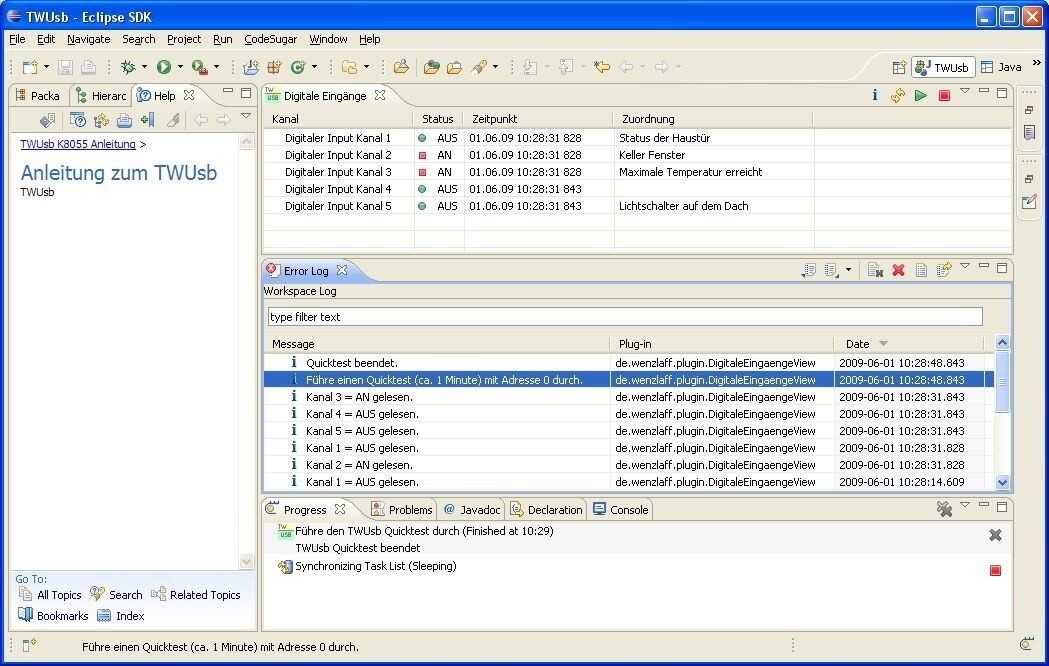Click Clear Log Viewer icon in Error Log
Screen dimensions: 1049x666
point(875,270)
